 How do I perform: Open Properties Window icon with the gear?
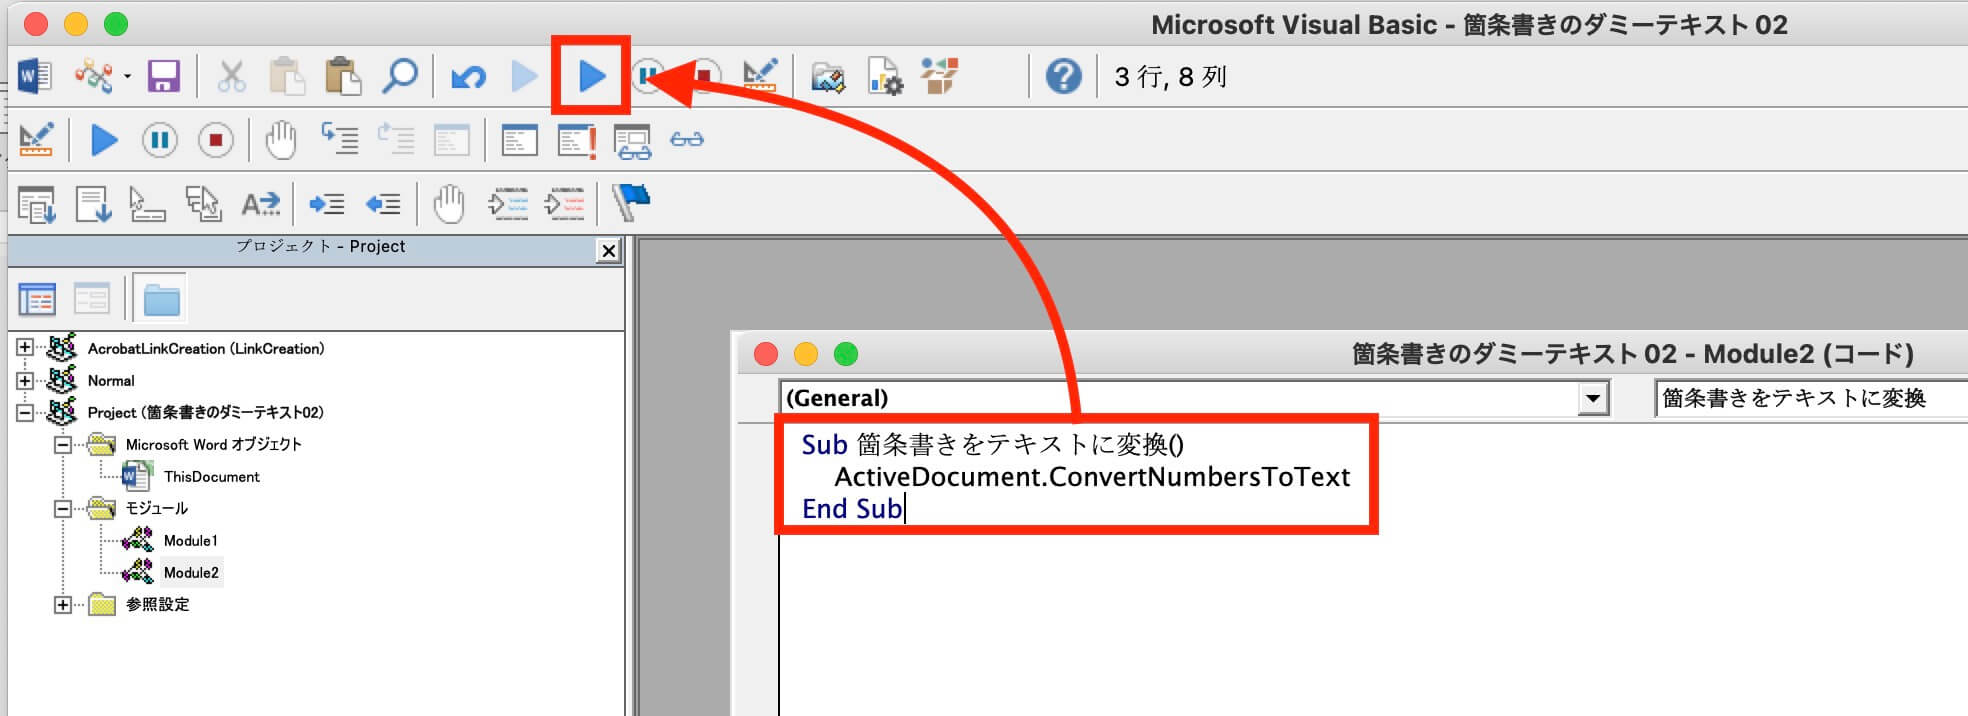coord(884,76)
